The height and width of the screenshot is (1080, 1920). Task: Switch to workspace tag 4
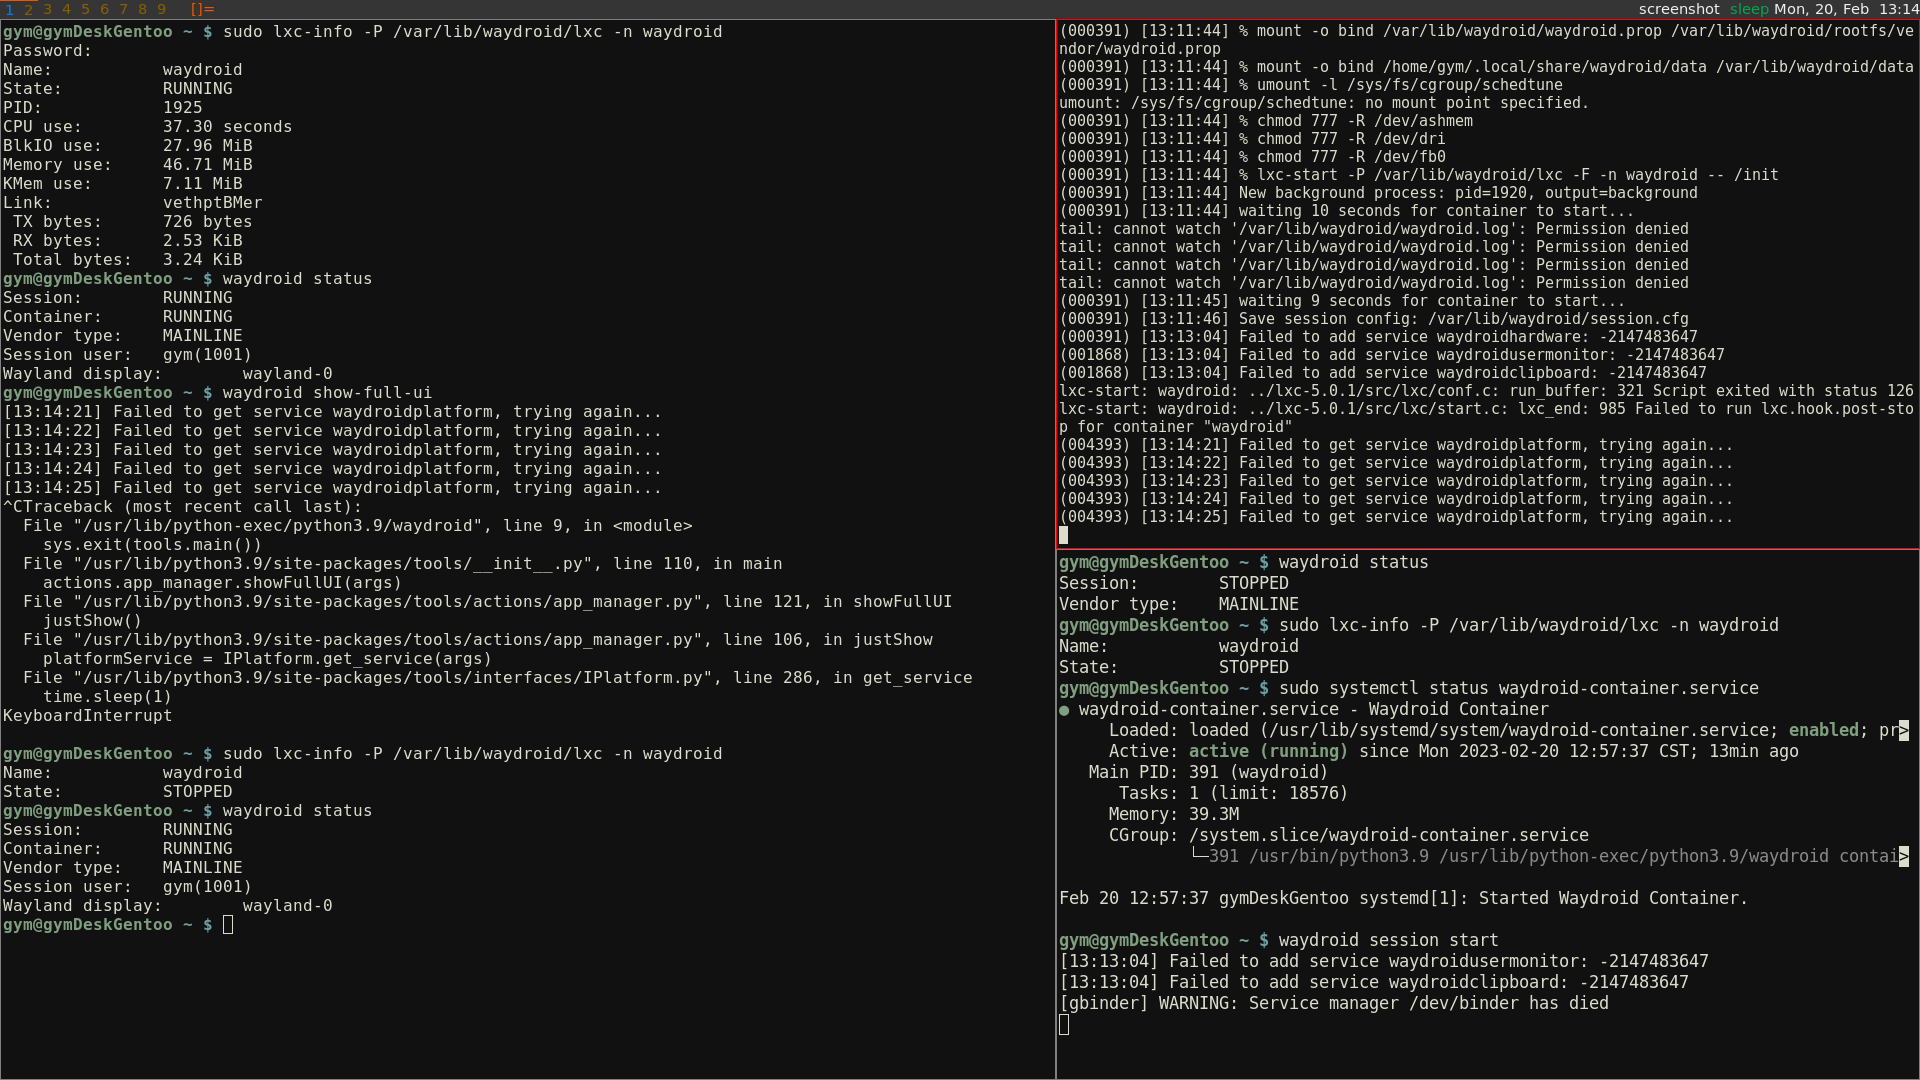click(66, 9)
